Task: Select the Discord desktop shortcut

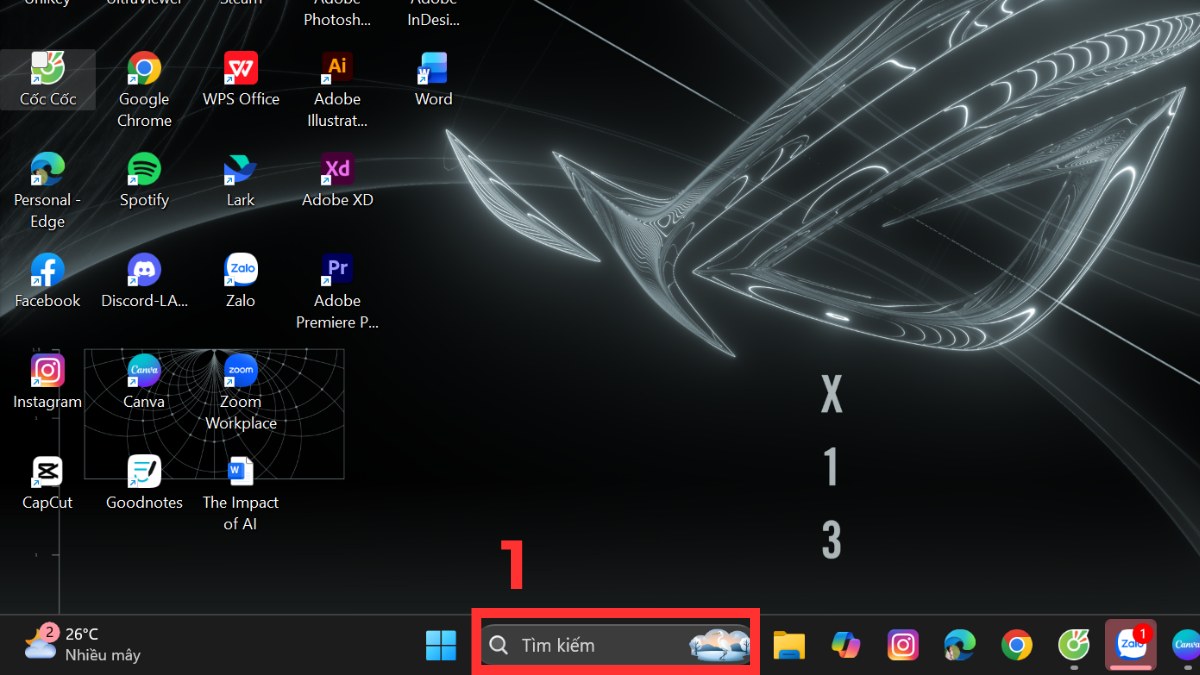Action: (144, 281)
